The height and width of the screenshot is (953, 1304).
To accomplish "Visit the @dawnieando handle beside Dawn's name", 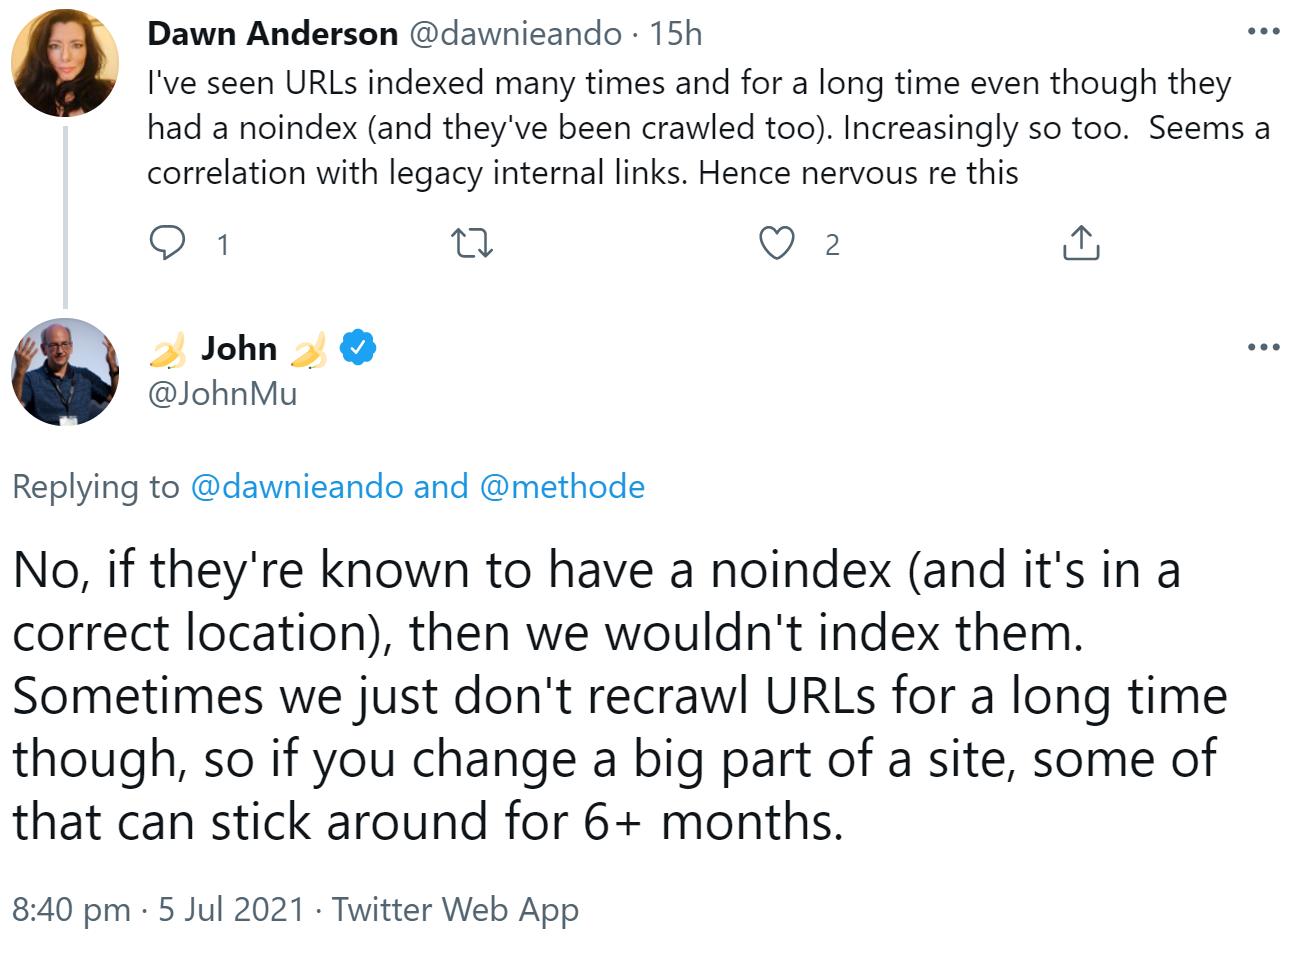I will click(x=516, y=34).
